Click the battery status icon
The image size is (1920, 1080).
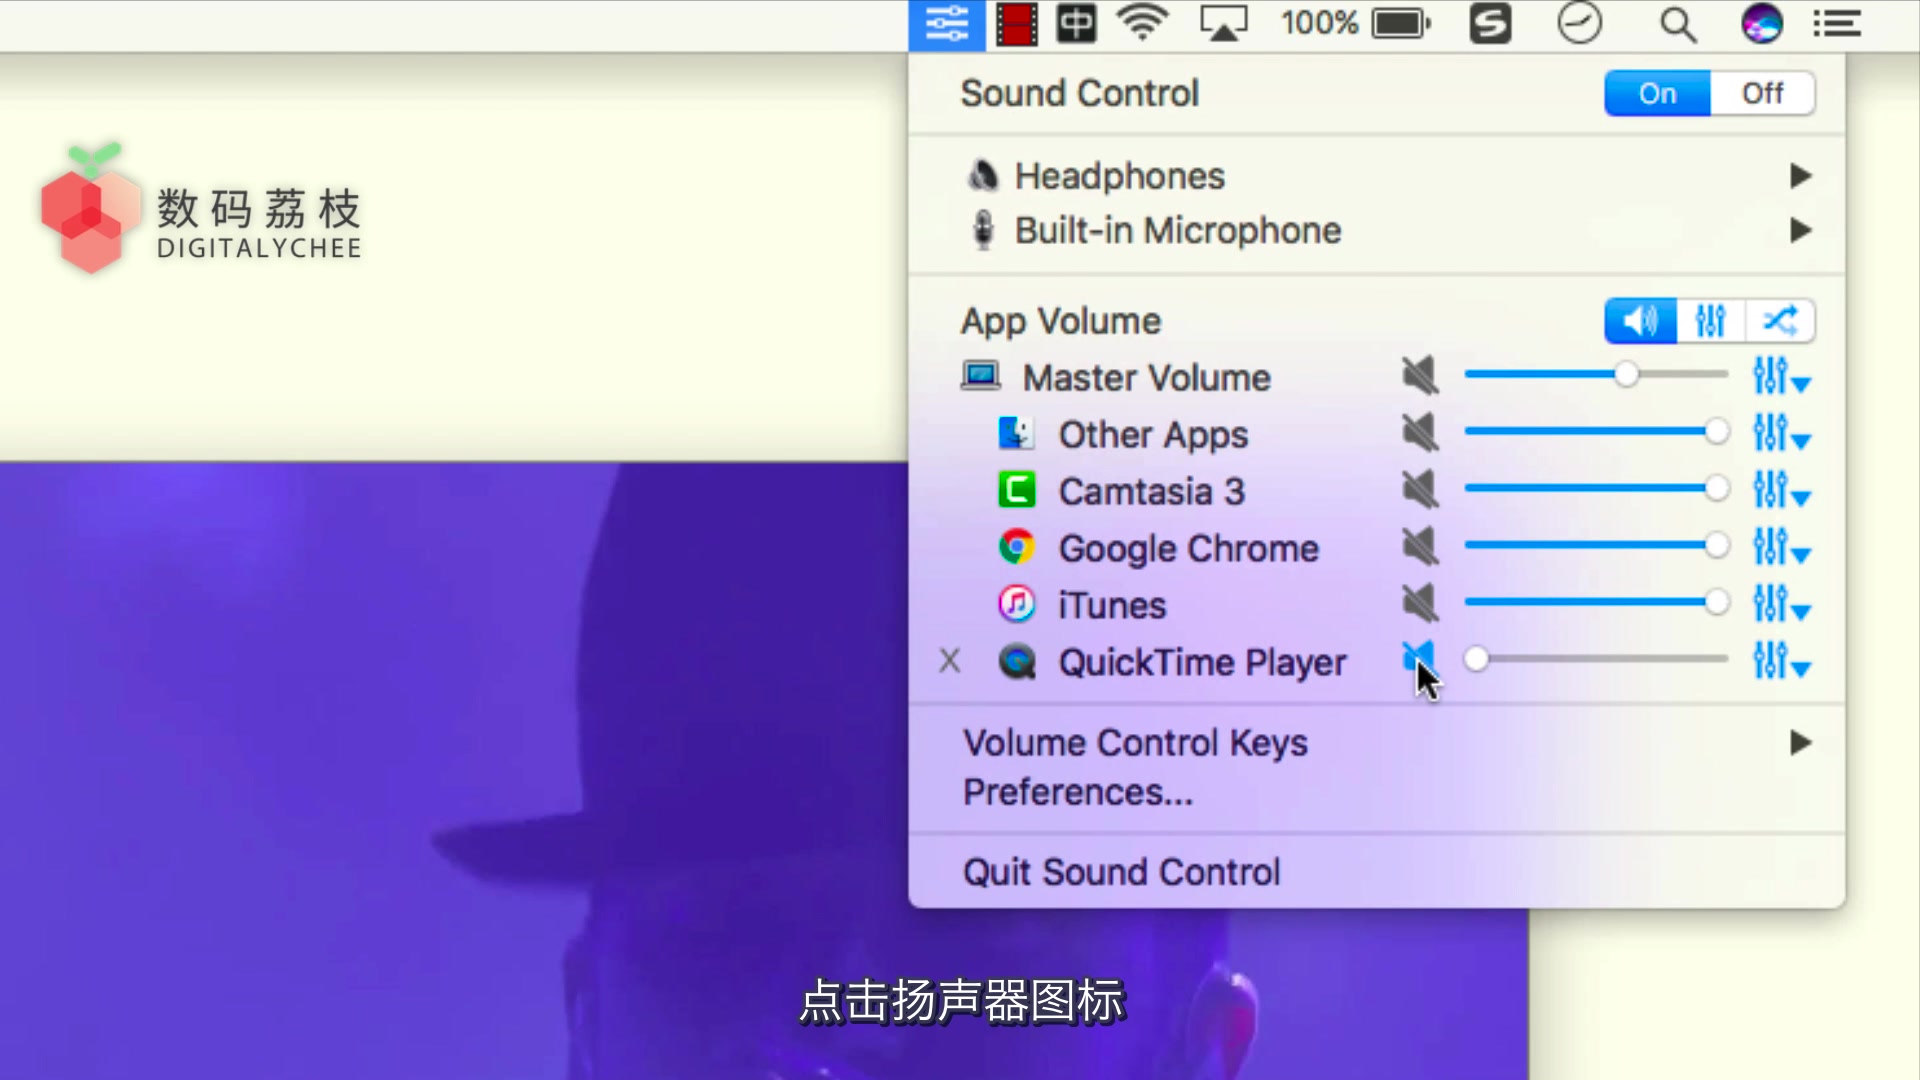coord(1401,23)
